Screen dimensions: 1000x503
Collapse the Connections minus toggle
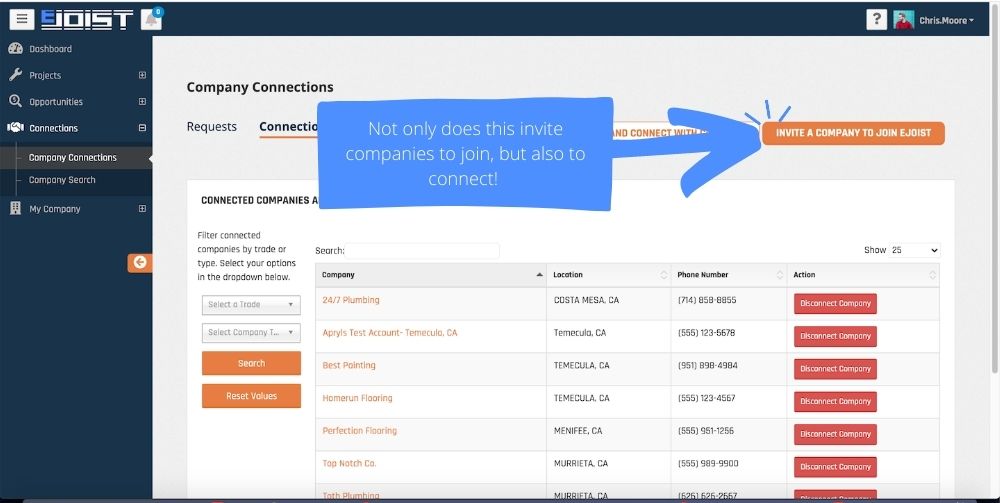pyautogui.click(x=142, y=128)
